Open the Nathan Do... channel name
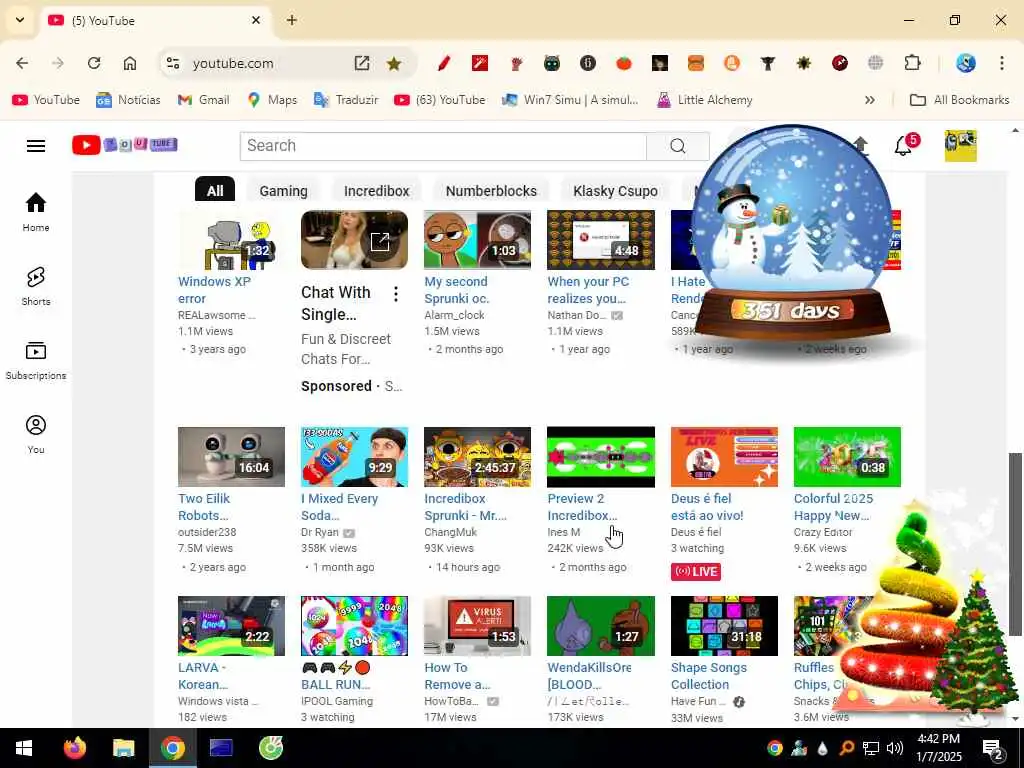The image size is (1024, 768). [577, 315]
